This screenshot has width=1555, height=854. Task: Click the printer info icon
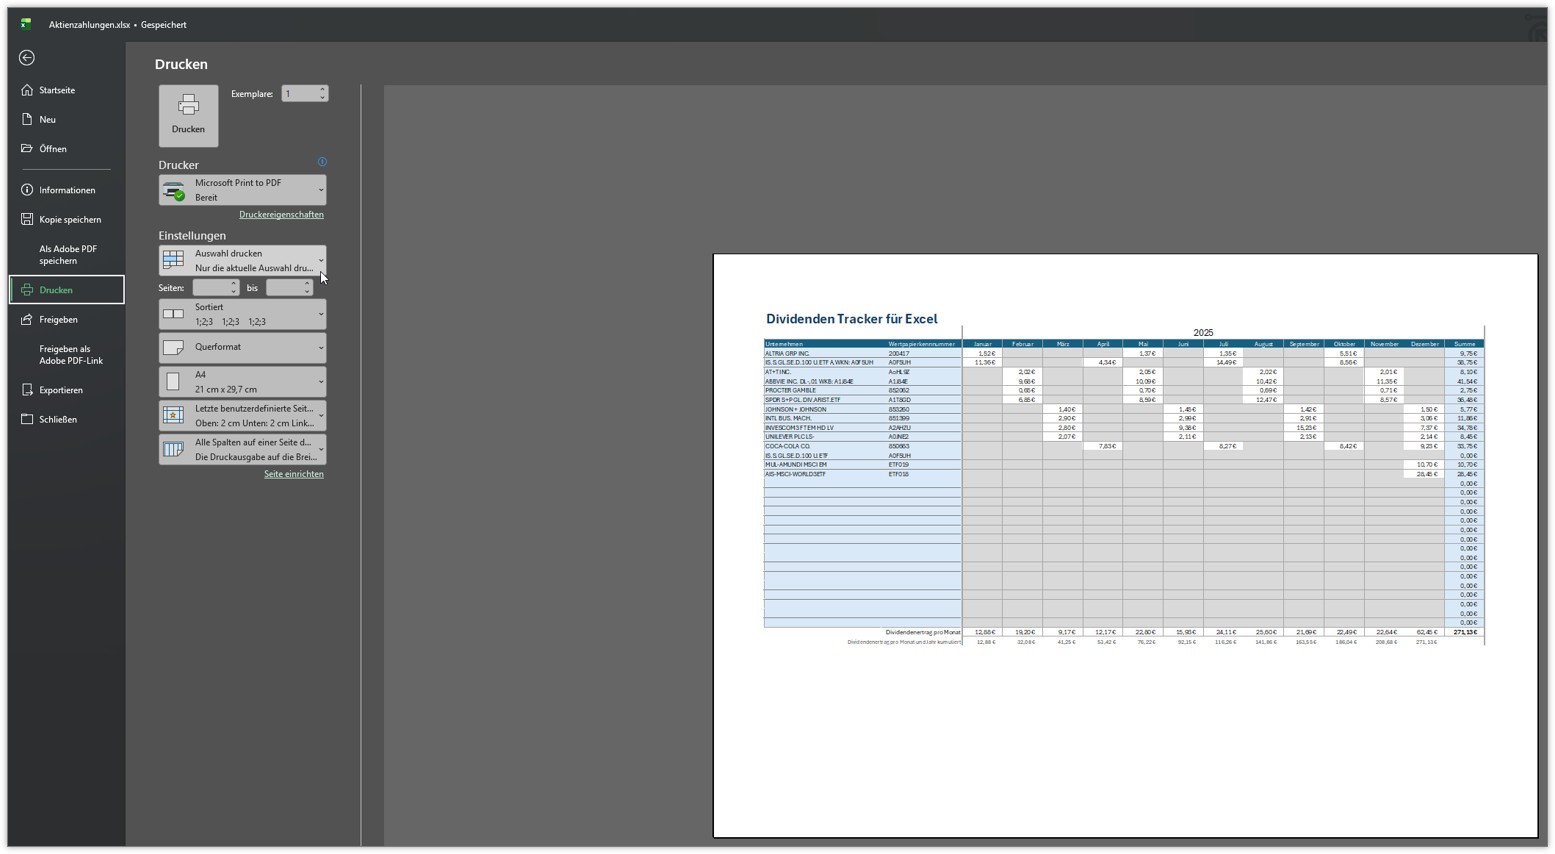pos(322,162)
